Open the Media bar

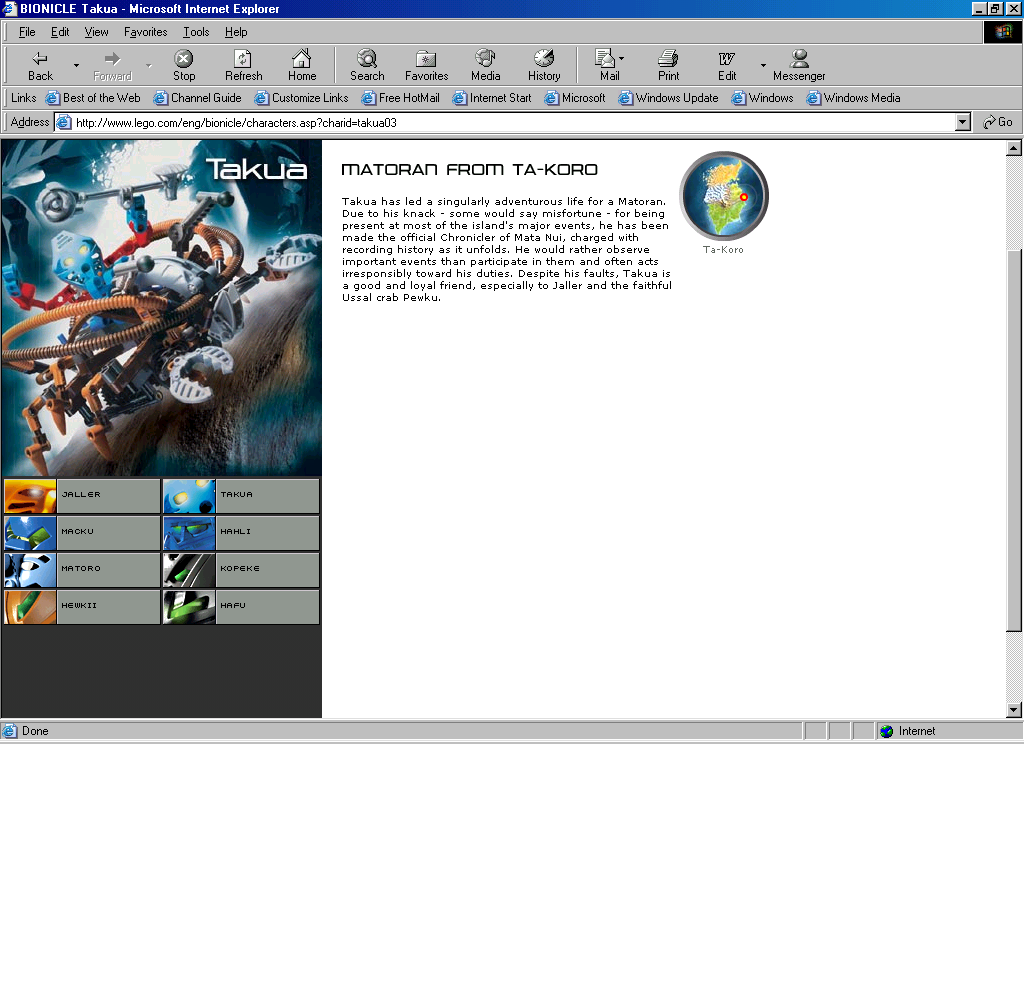pos(485,65)
